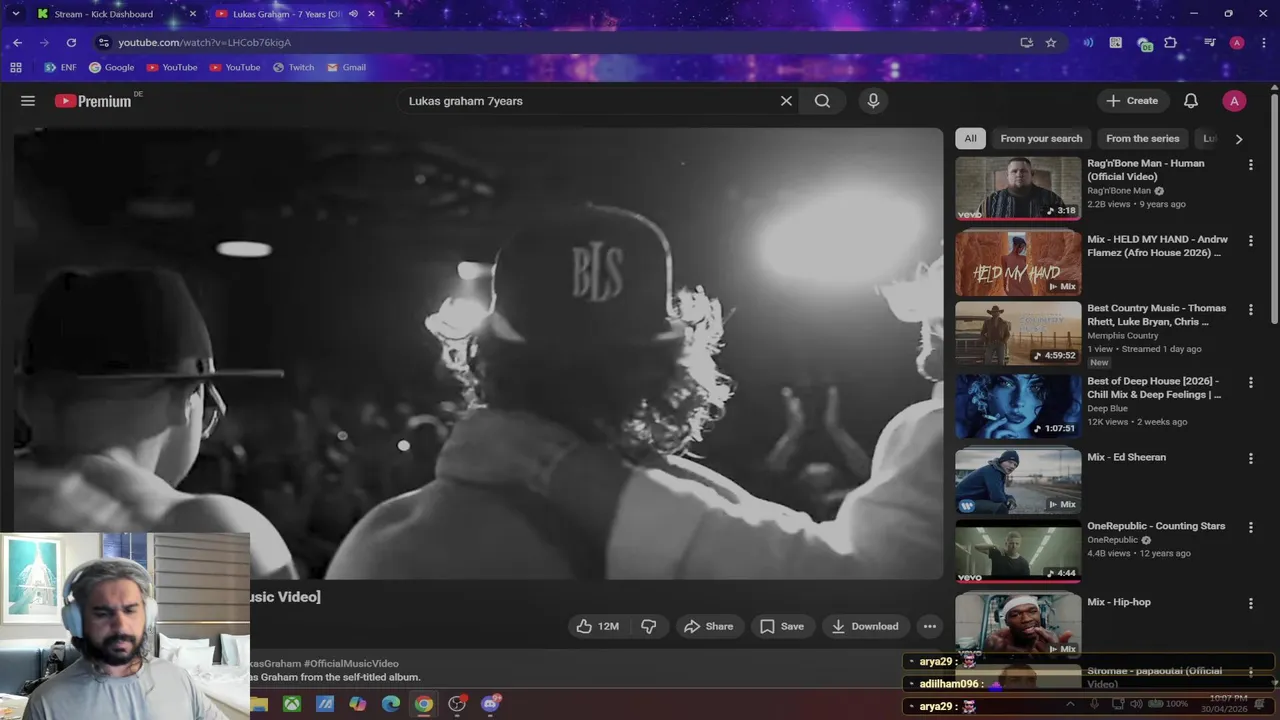Open the Xbox app from the taskbar
Viewport: 1280px width, 720px height.
[x=291, y=704]
